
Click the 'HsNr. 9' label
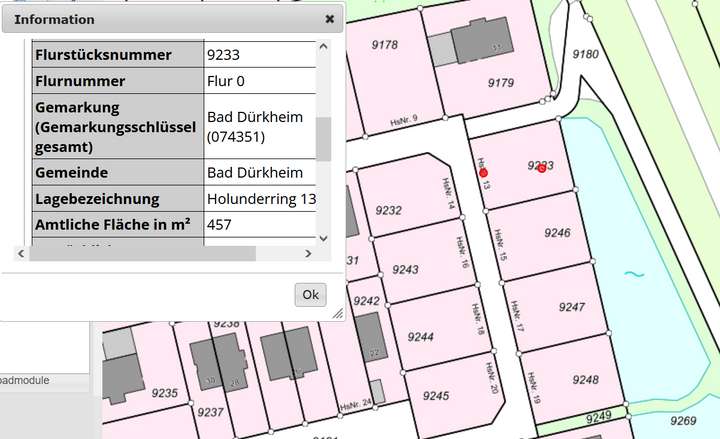coord(404,120)
